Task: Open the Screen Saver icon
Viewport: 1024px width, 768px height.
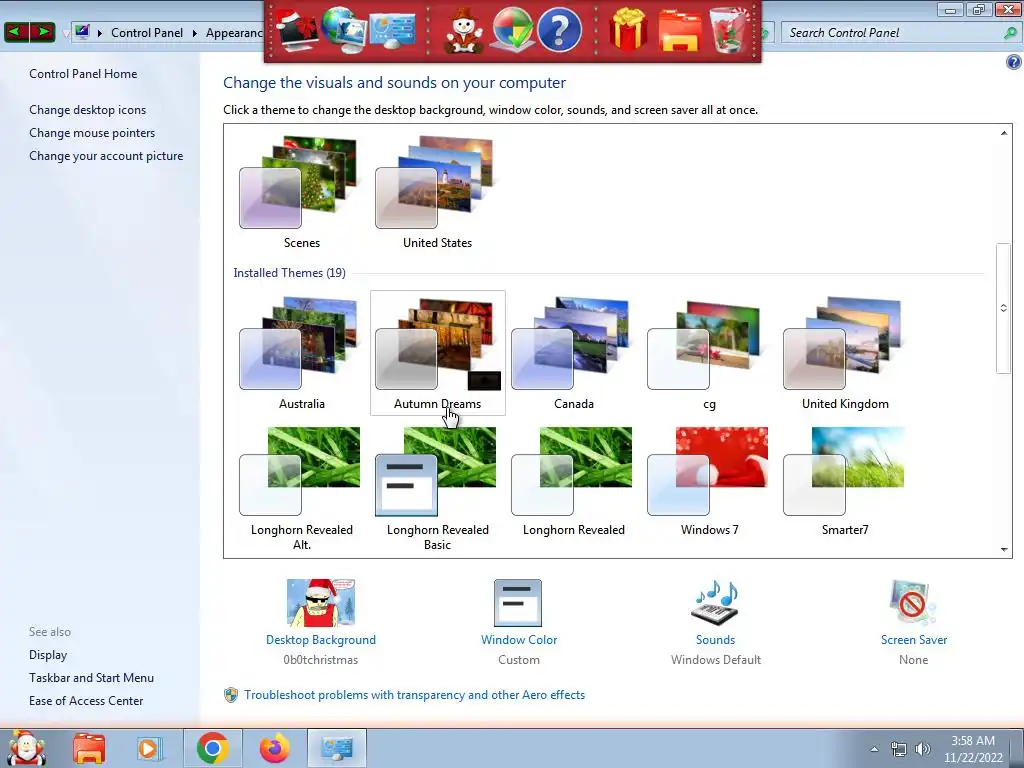Action: tap(912, 602)
